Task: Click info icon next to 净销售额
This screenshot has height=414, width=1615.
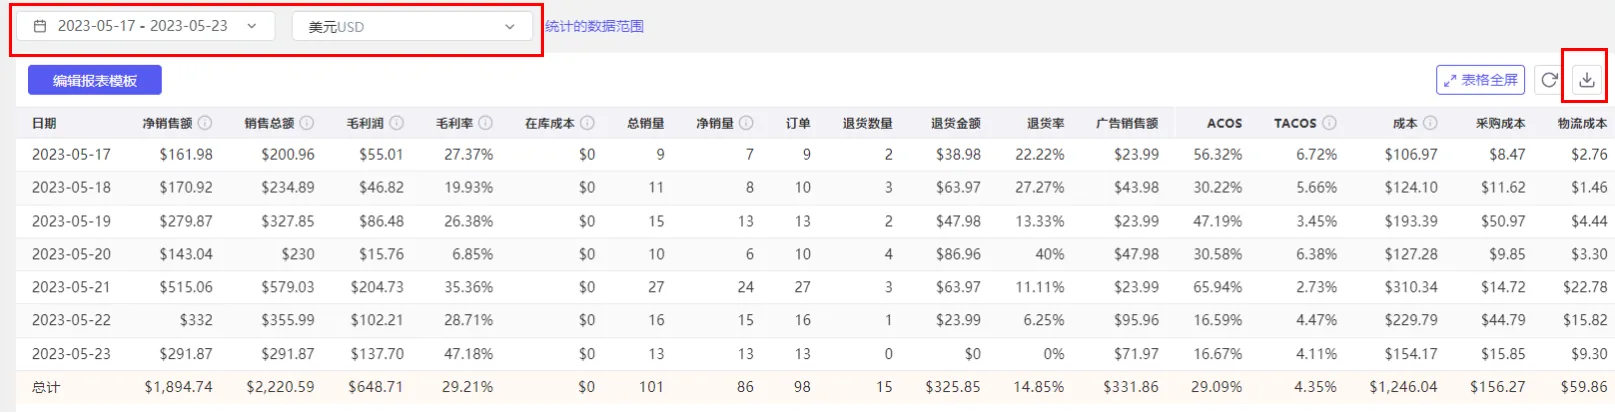Action: tap(205, 123)
